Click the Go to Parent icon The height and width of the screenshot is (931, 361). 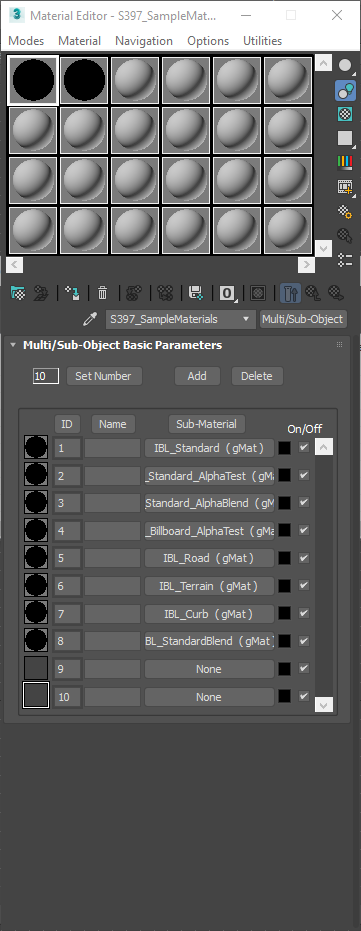point(313,292)
